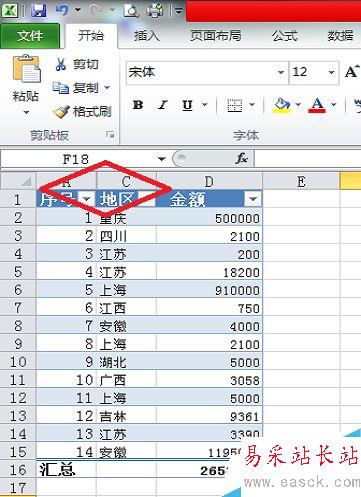This screenshot has height=497, width=361.
Task: Open print preview icon in quick toolbar
Action: [131, 11]
